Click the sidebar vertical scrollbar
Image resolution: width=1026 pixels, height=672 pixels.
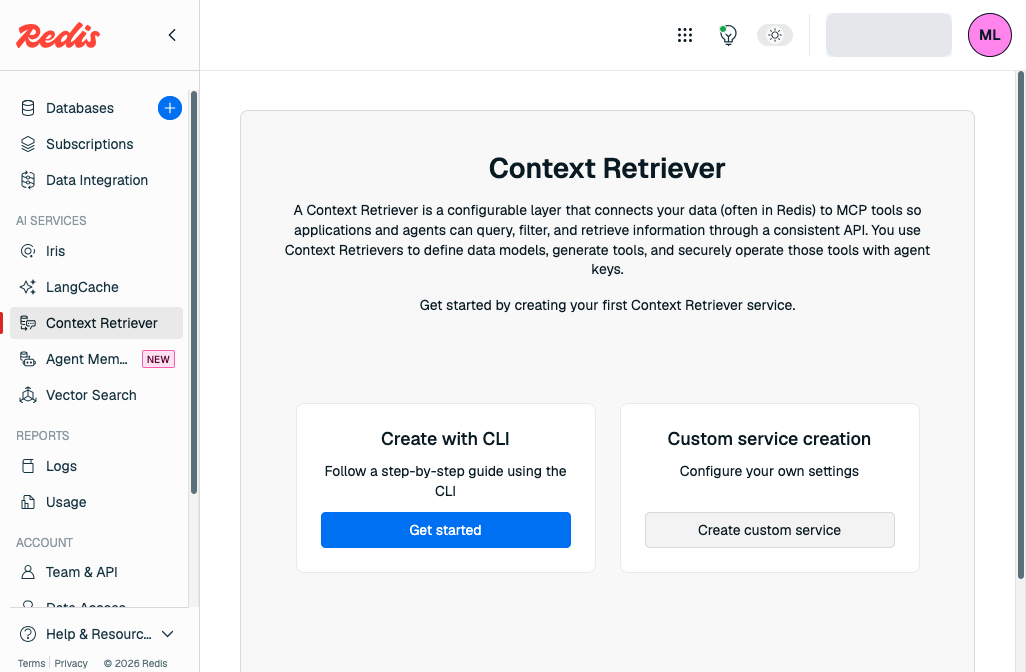(194, 292)
